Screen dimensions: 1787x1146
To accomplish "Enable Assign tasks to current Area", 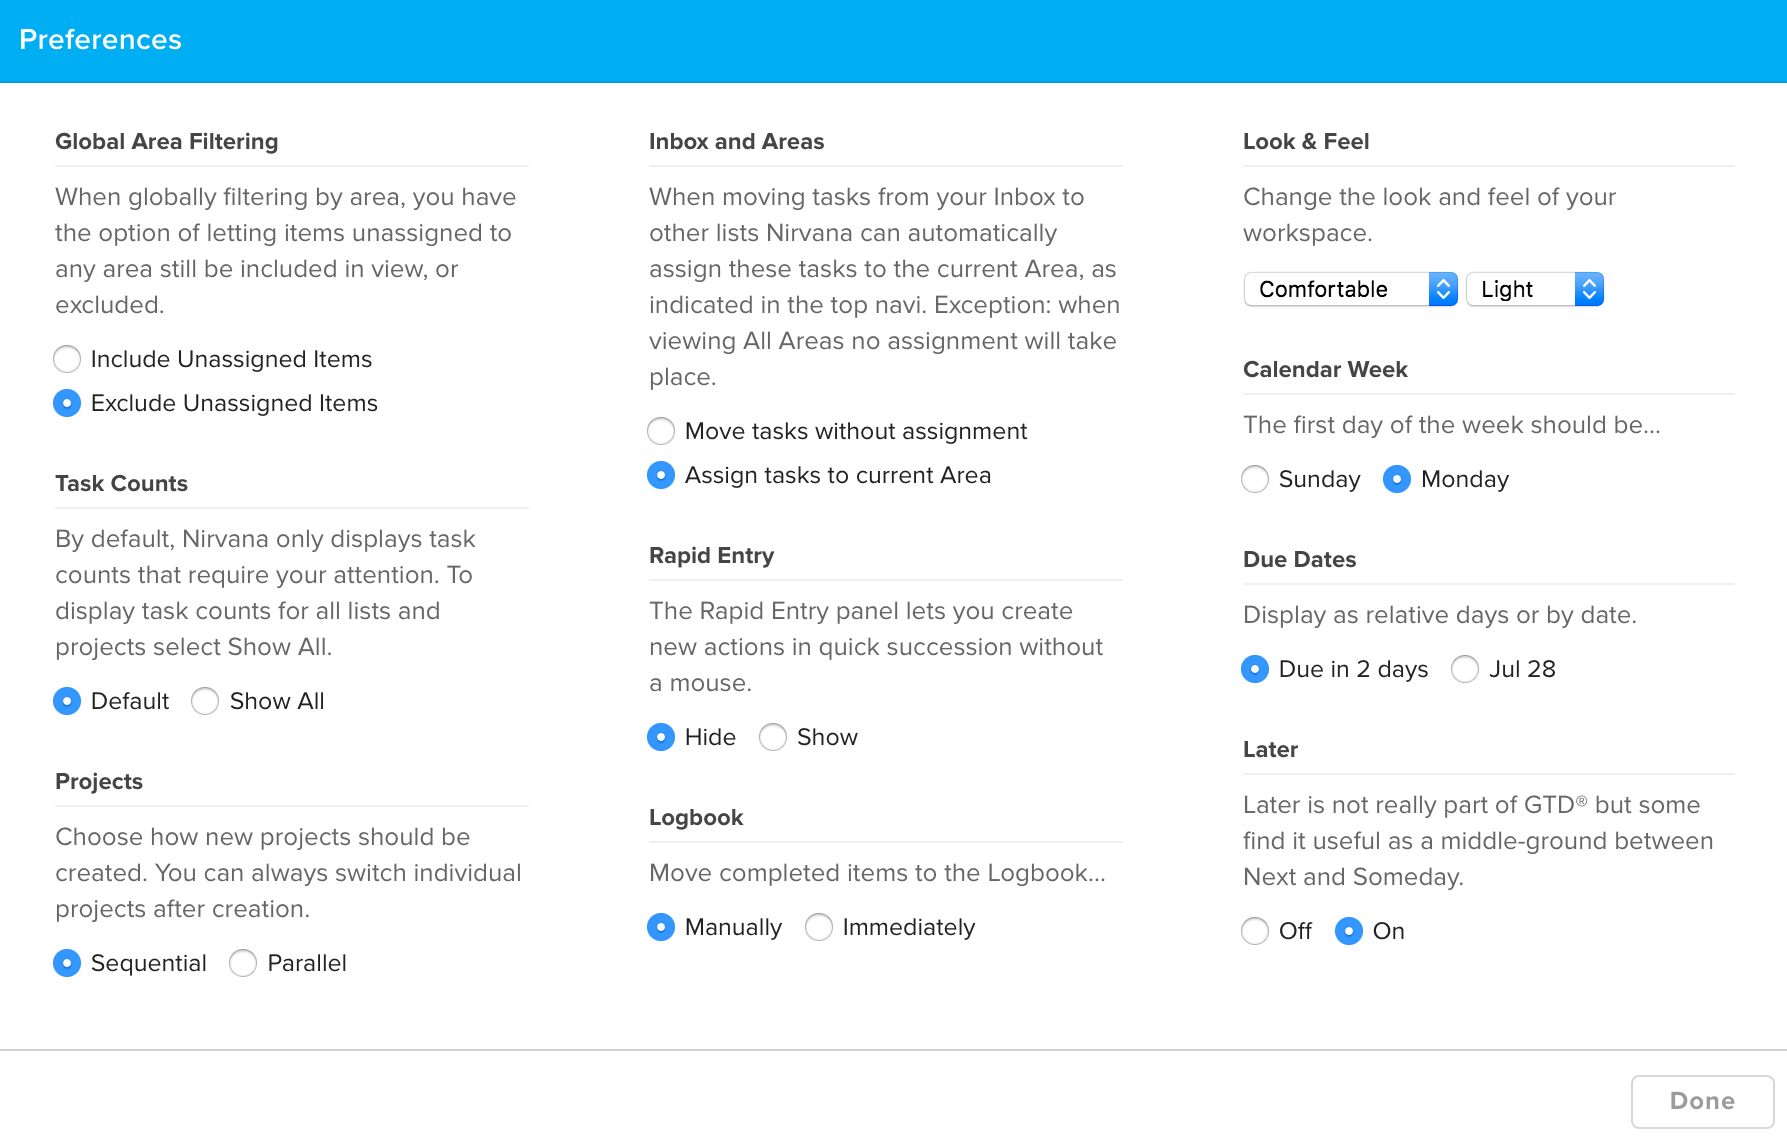I will coord(661,475).
